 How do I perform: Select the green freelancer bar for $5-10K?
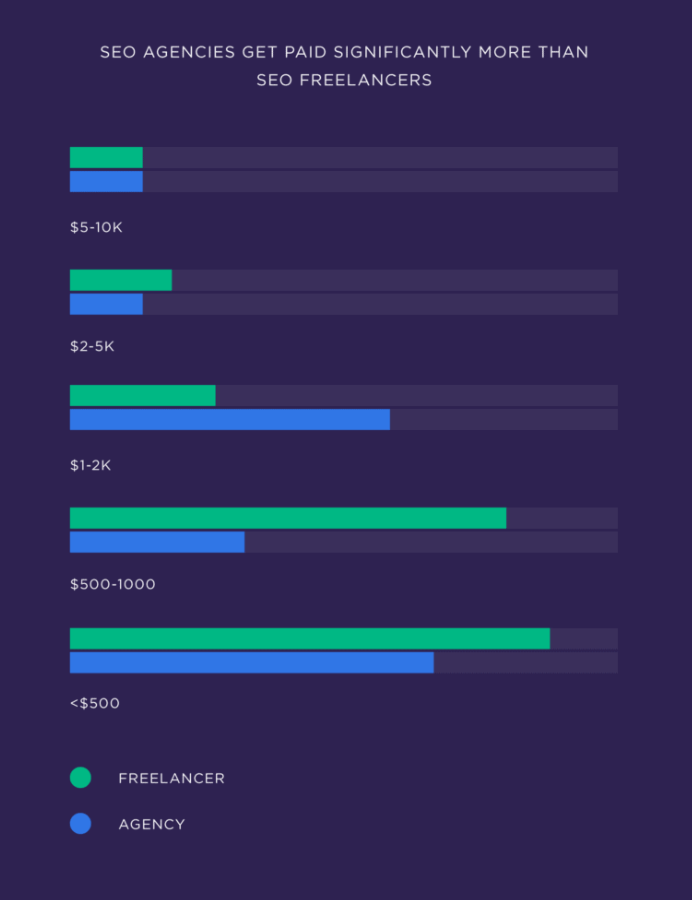pyautogui.click(x=106, y=157)
